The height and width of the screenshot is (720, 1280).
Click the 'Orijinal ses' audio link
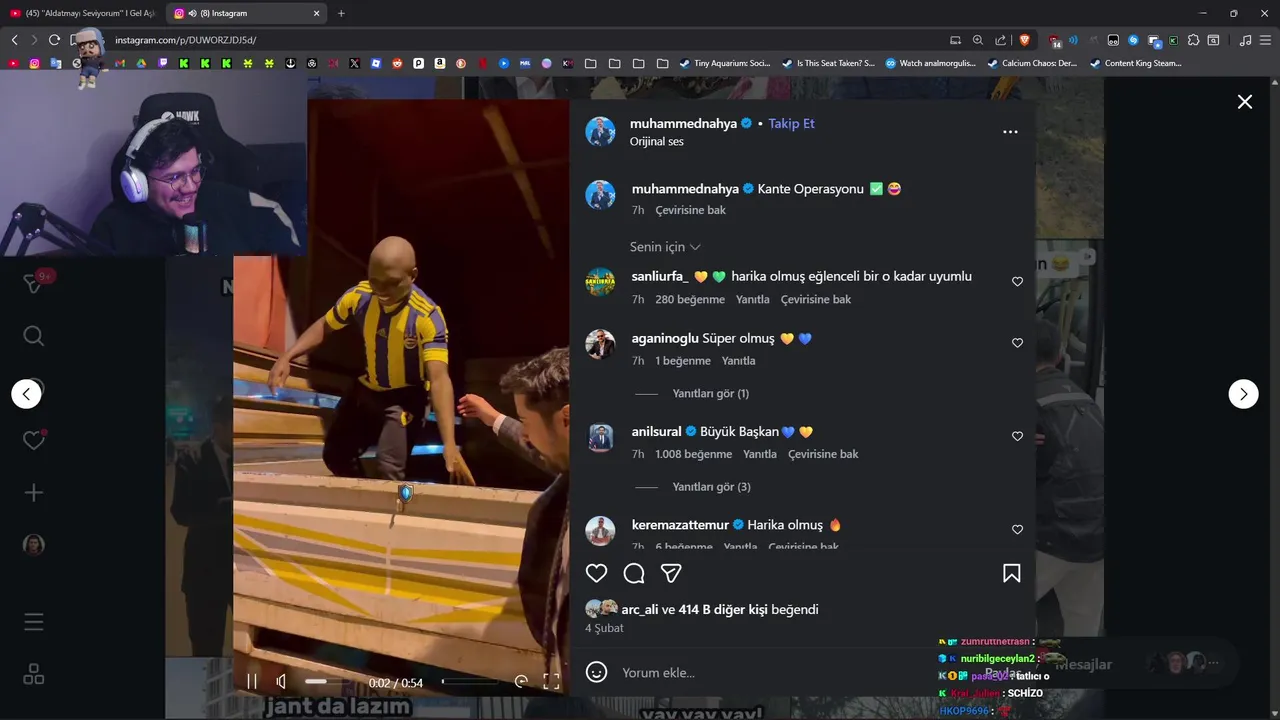tap(657, 142)
